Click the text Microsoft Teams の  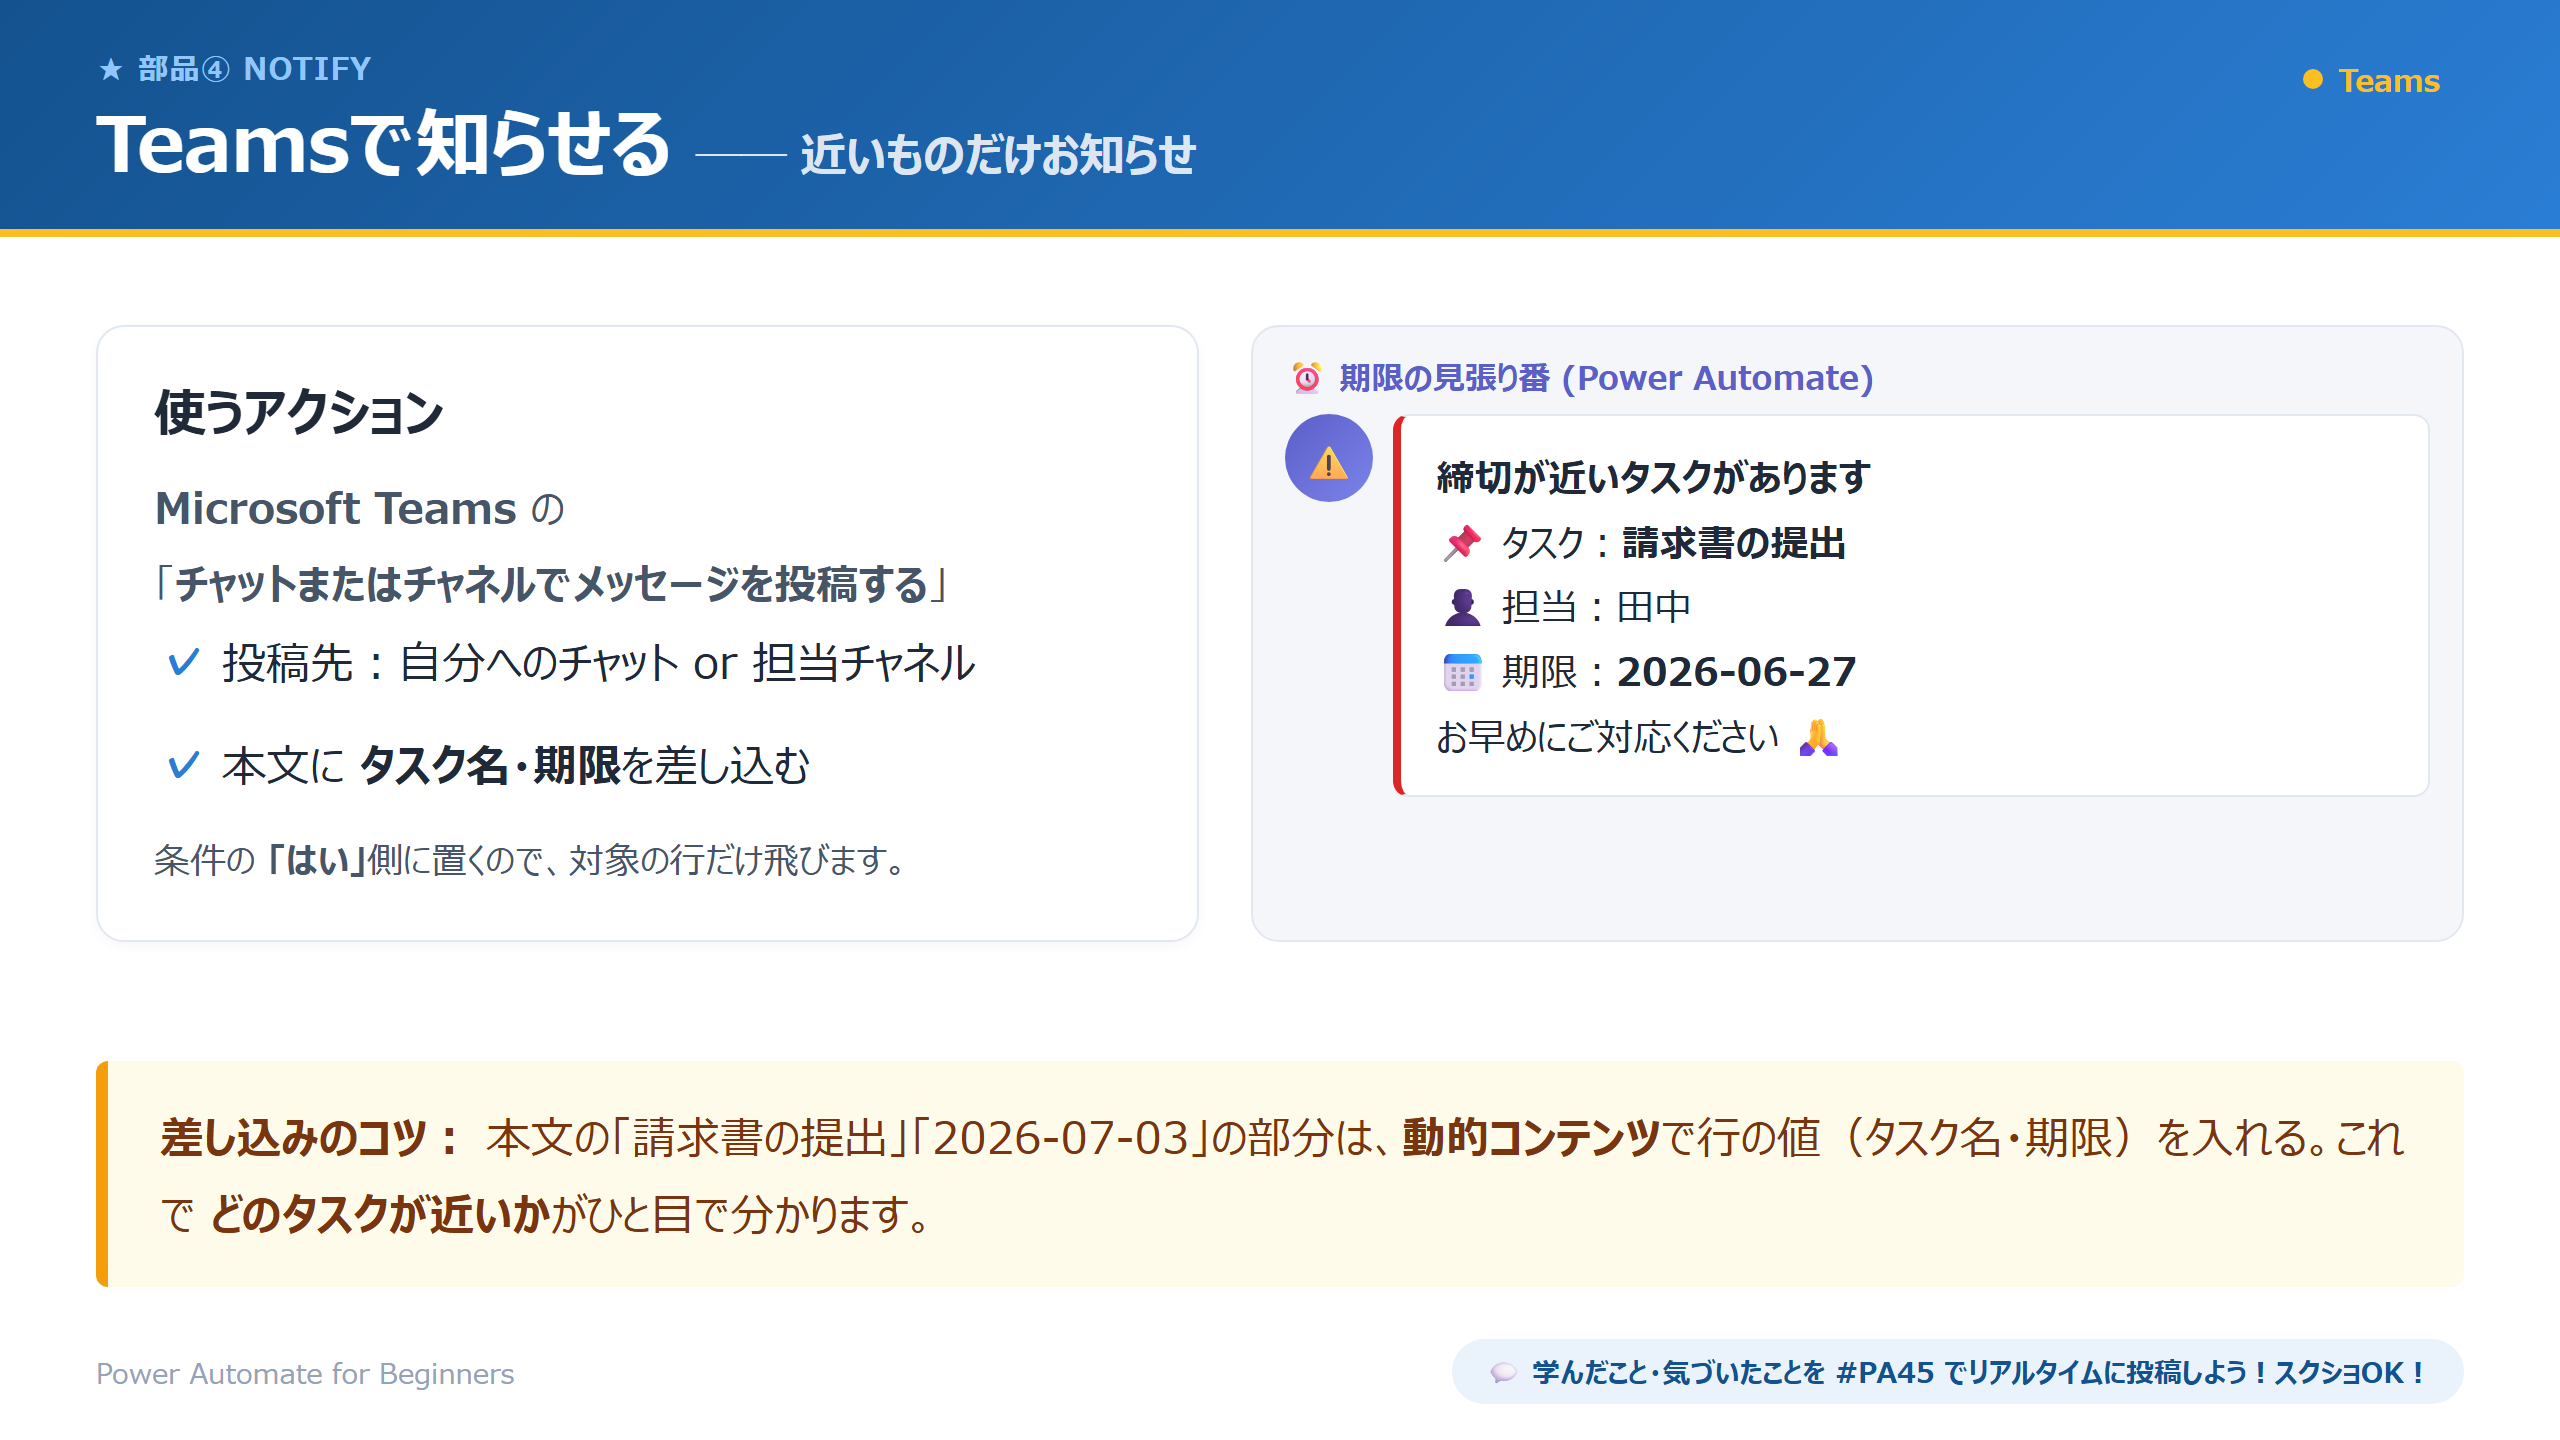pyautogui.click(x=360, y=509)
